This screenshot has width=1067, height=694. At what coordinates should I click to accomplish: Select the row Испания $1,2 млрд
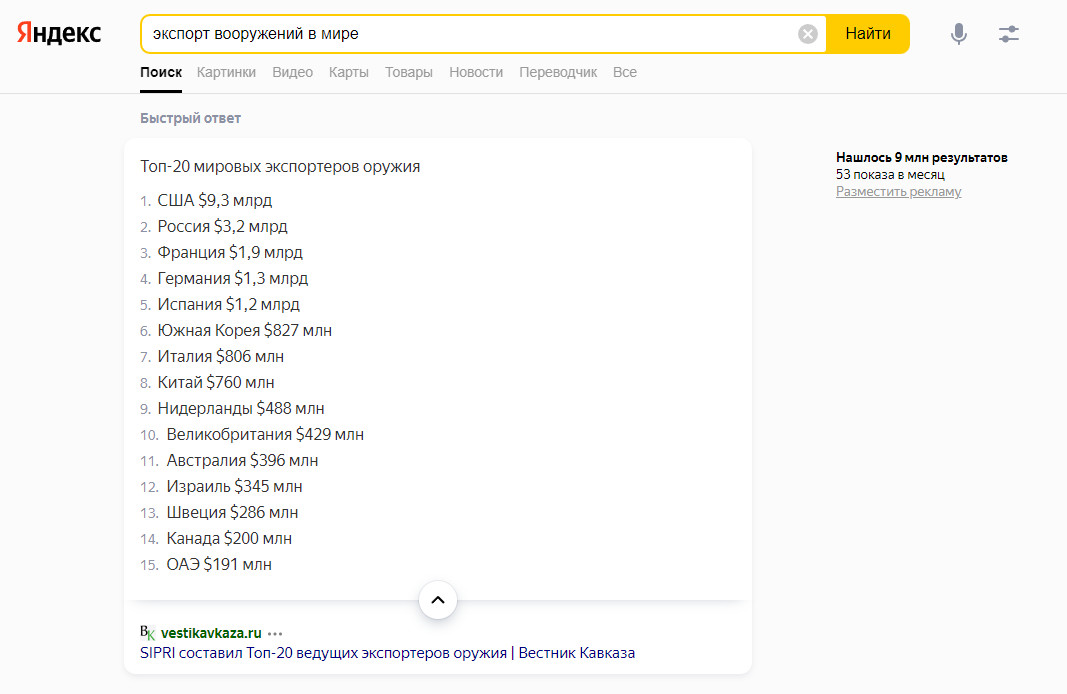click(229, 304)
